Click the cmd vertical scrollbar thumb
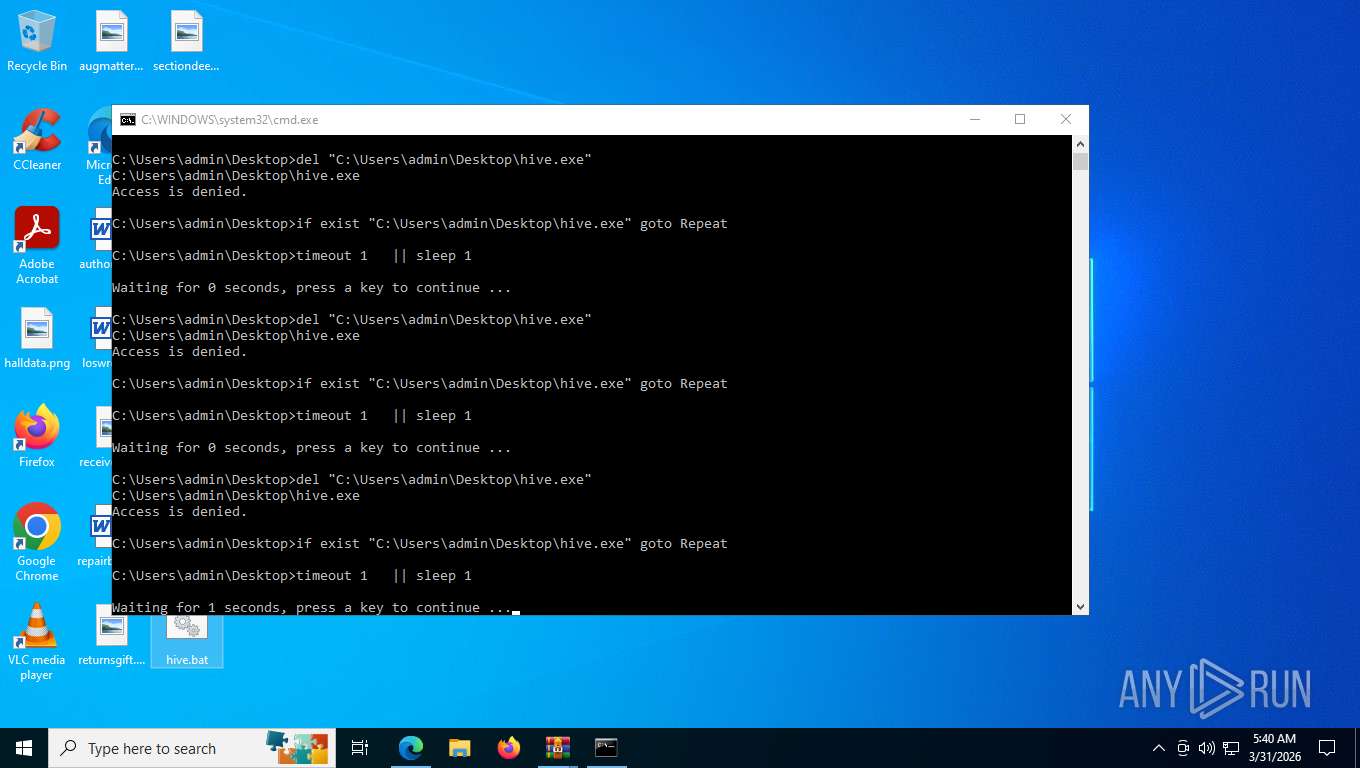 click(x=1080, y=162)
